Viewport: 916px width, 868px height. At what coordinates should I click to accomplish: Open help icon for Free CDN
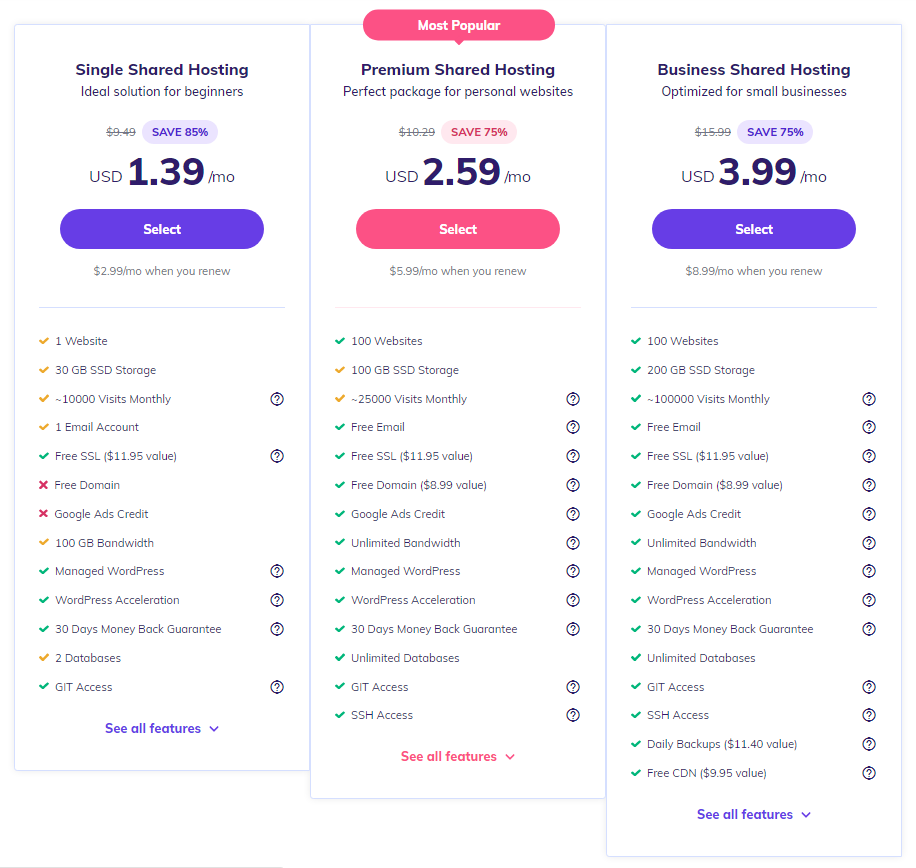[x=869, y=773]
